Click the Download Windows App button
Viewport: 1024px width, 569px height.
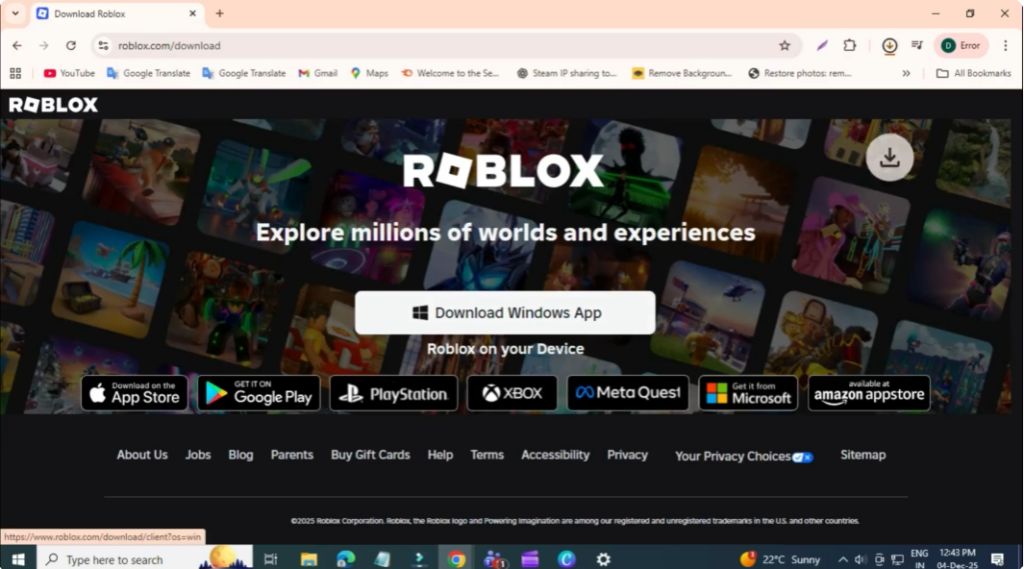click(505, 313)
